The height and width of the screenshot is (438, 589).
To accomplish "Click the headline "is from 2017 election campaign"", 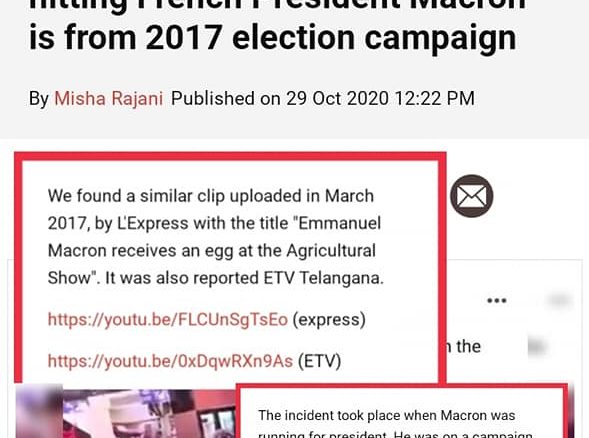I will (x=273, y=38).
